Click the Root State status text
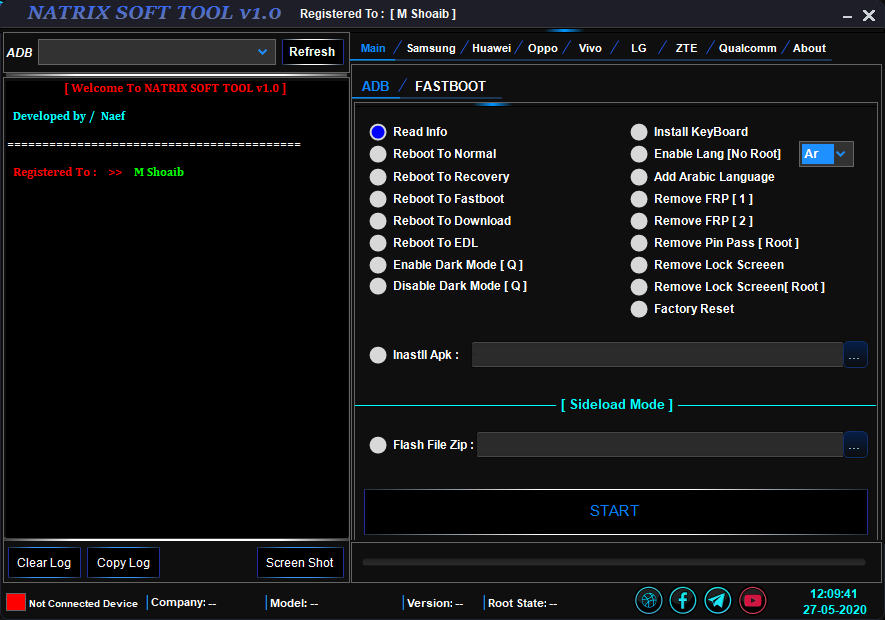 coord(522,603)
